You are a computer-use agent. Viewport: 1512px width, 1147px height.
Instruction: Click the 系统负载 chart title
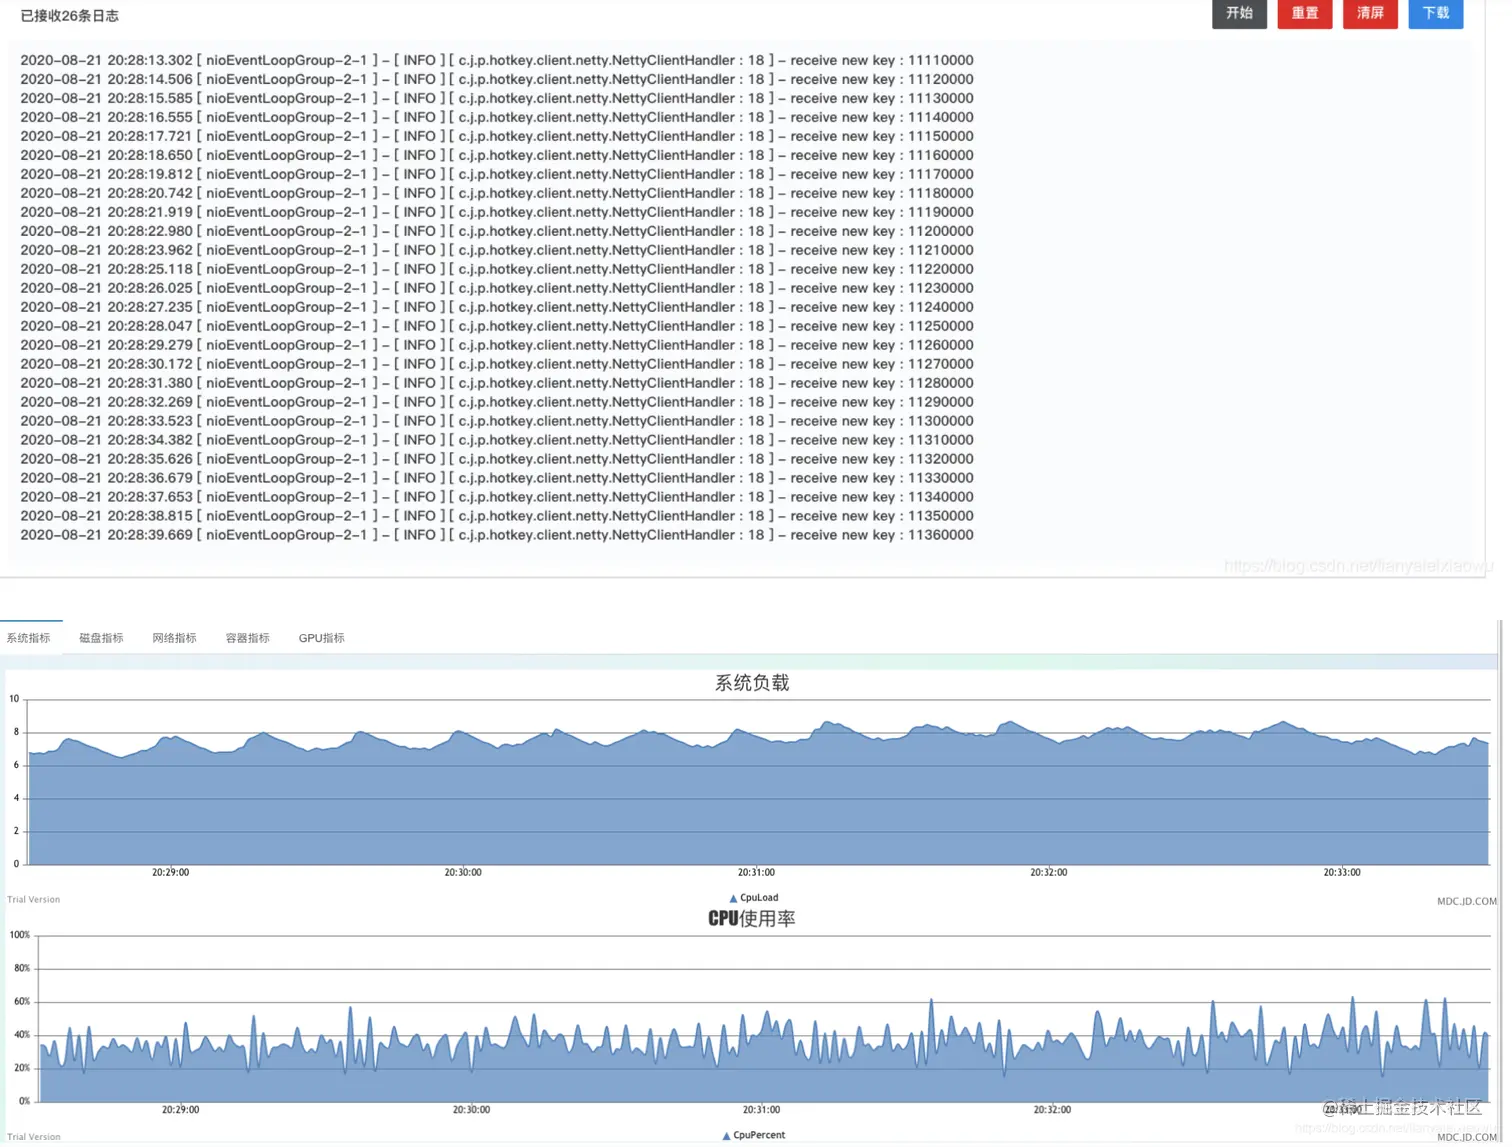pyautogui.click(x=752, y=683)
